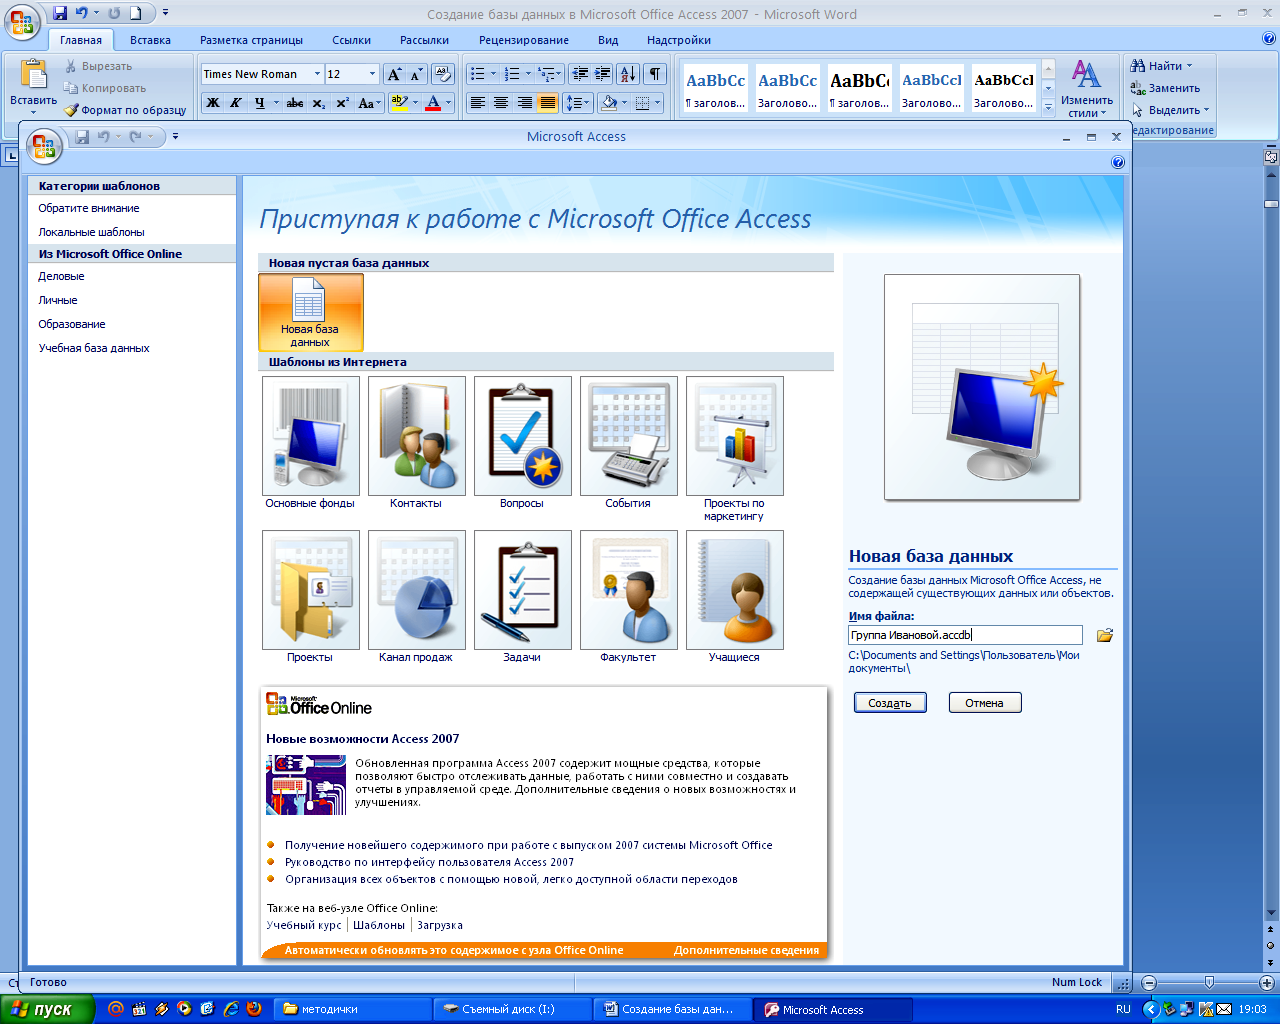Click the Создать button
The height and width of the screenshot is (1024, 1280).
tap(890, 703)
